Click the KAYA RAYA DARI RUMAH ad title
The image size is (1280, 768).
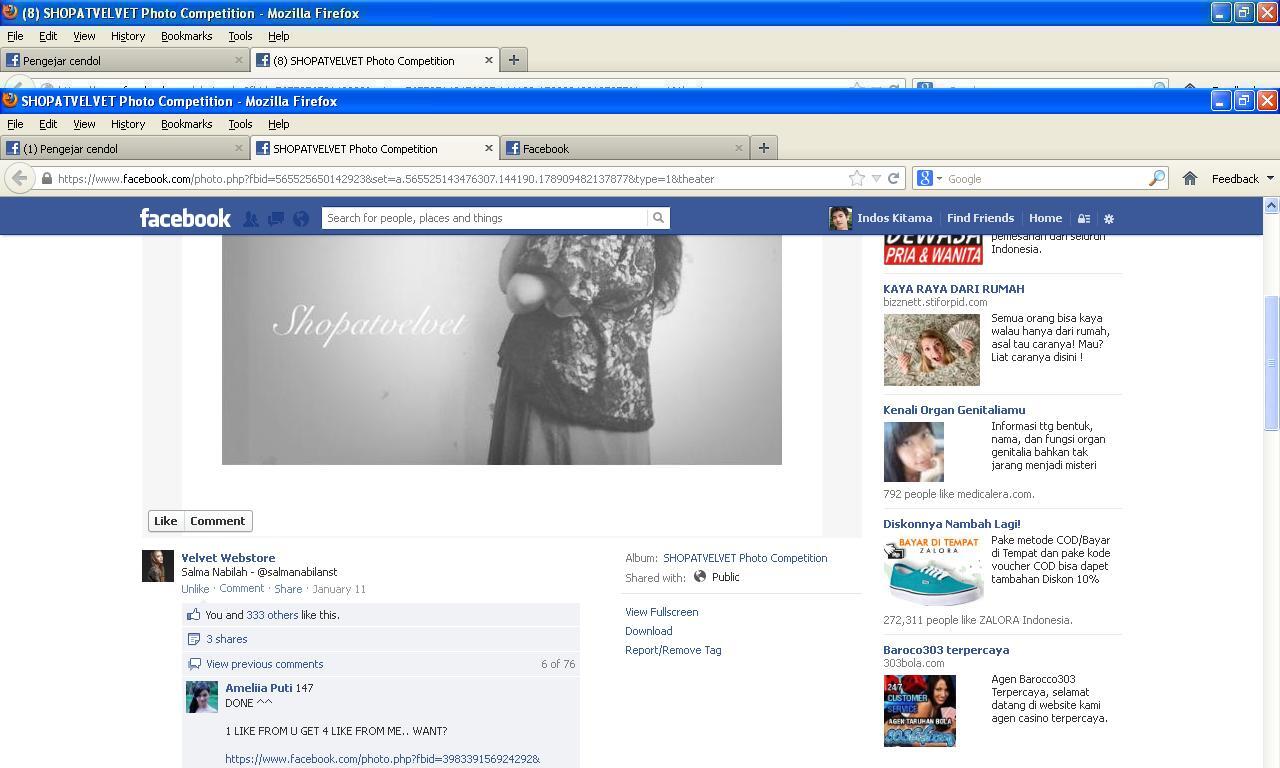click(953, 289)
